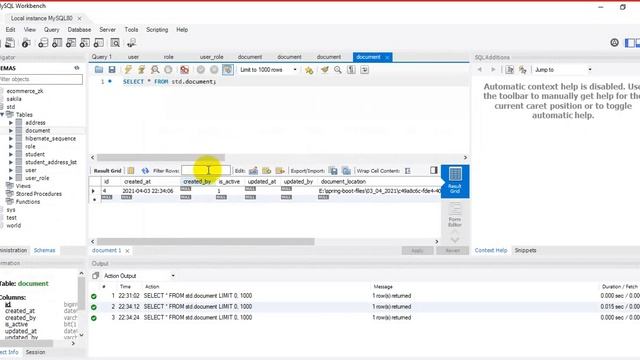This screenshot has height=360, width=640.
Task: Click the delete selected rows icon
Action: pyautogui.click(x=280, y=171)
